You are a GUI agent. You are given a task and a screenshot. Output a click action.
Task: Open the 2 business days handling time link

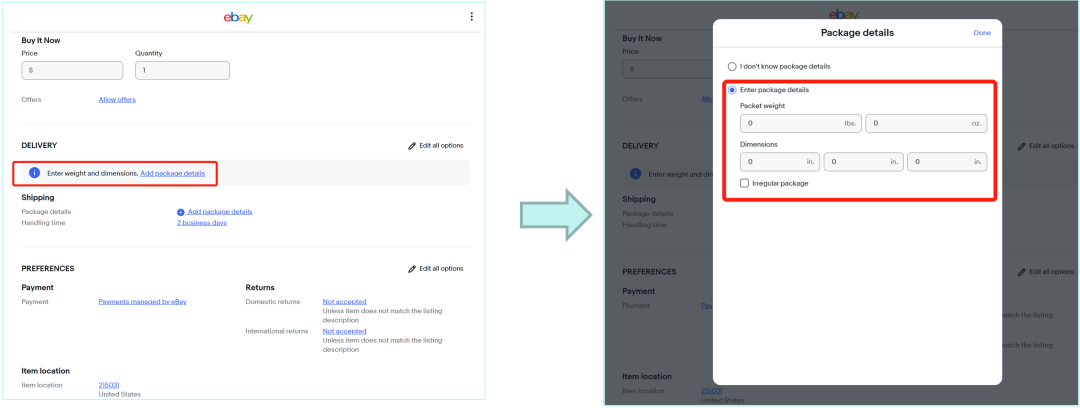(202, 223)
